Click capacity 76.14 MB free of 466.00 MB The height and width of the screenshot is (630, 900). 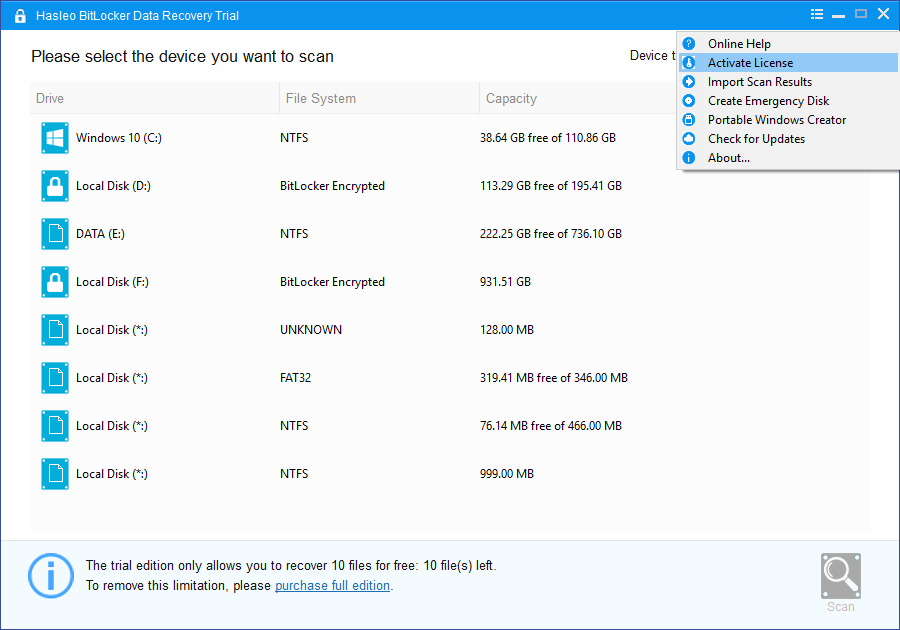pos(551,426)
